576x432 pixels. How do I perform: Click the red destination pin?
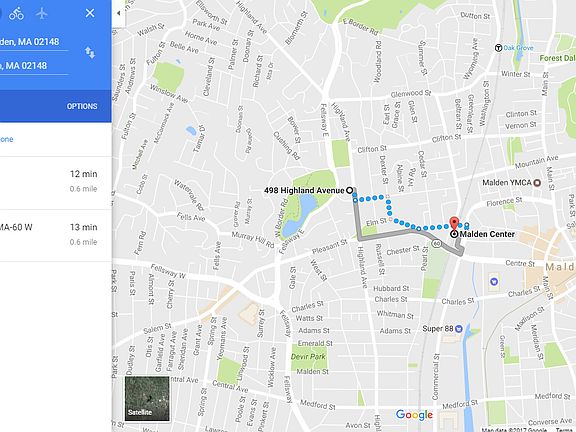coord(454,223)
